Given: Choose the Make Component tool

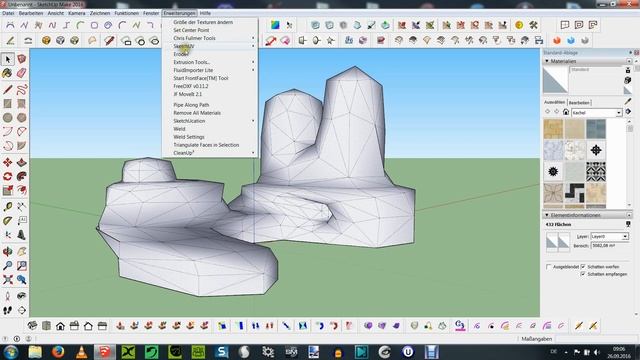Looking at the screenshot, I should pyautogui.click(x=22, y=60).
